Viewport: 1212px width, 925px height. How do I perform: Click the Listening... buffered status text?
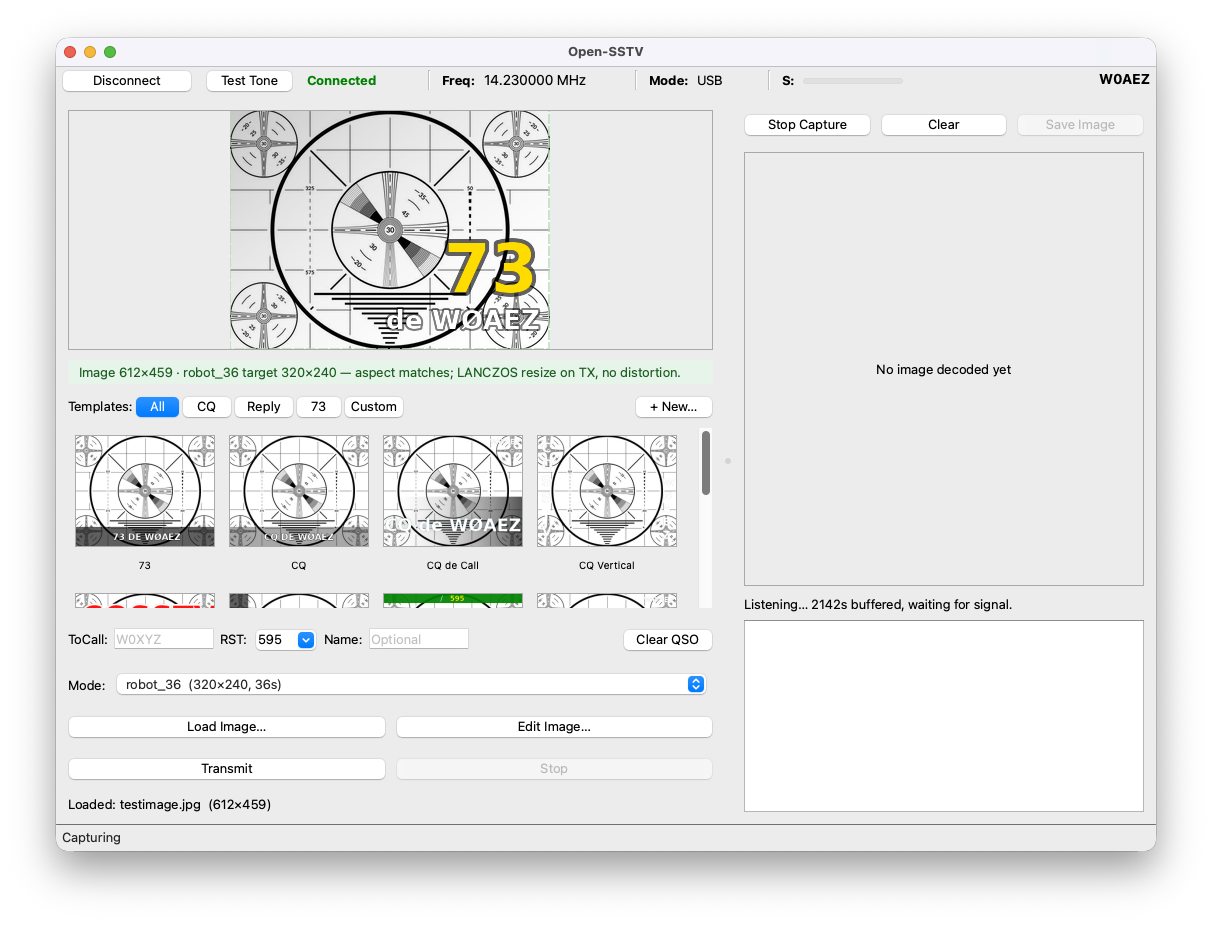(878, 605)
